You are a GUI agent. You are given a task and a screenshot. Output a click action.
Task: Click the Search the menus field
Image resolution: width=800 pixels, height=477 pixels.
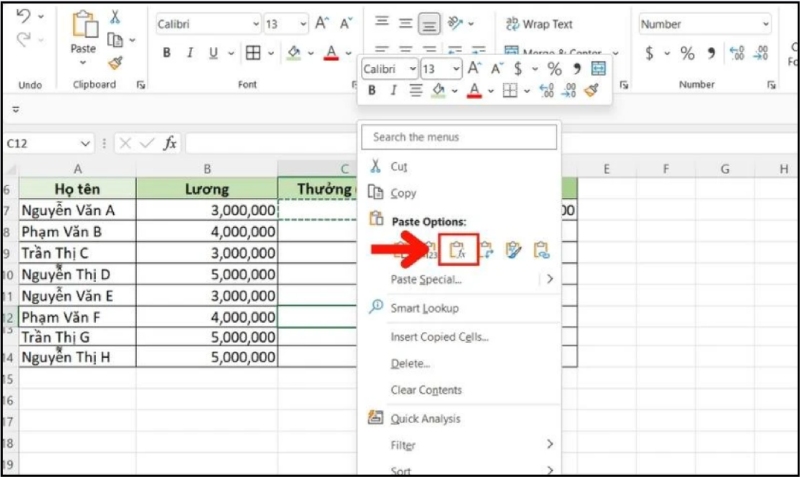(x=459, y=137)
